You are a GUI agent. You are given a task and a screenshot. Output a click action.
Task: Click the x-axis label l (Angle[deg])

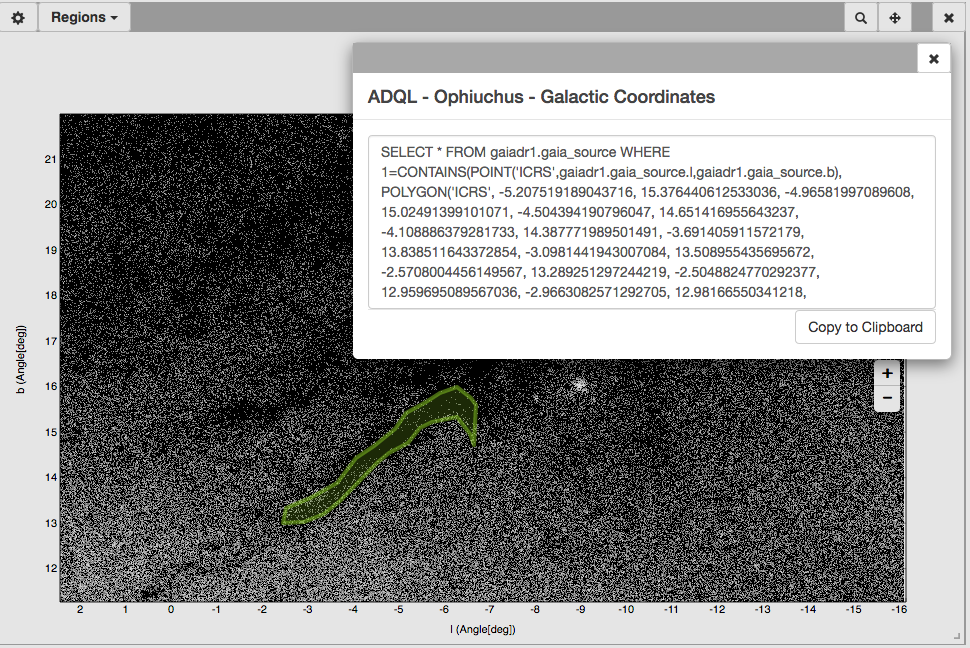(x=482, y=630)
